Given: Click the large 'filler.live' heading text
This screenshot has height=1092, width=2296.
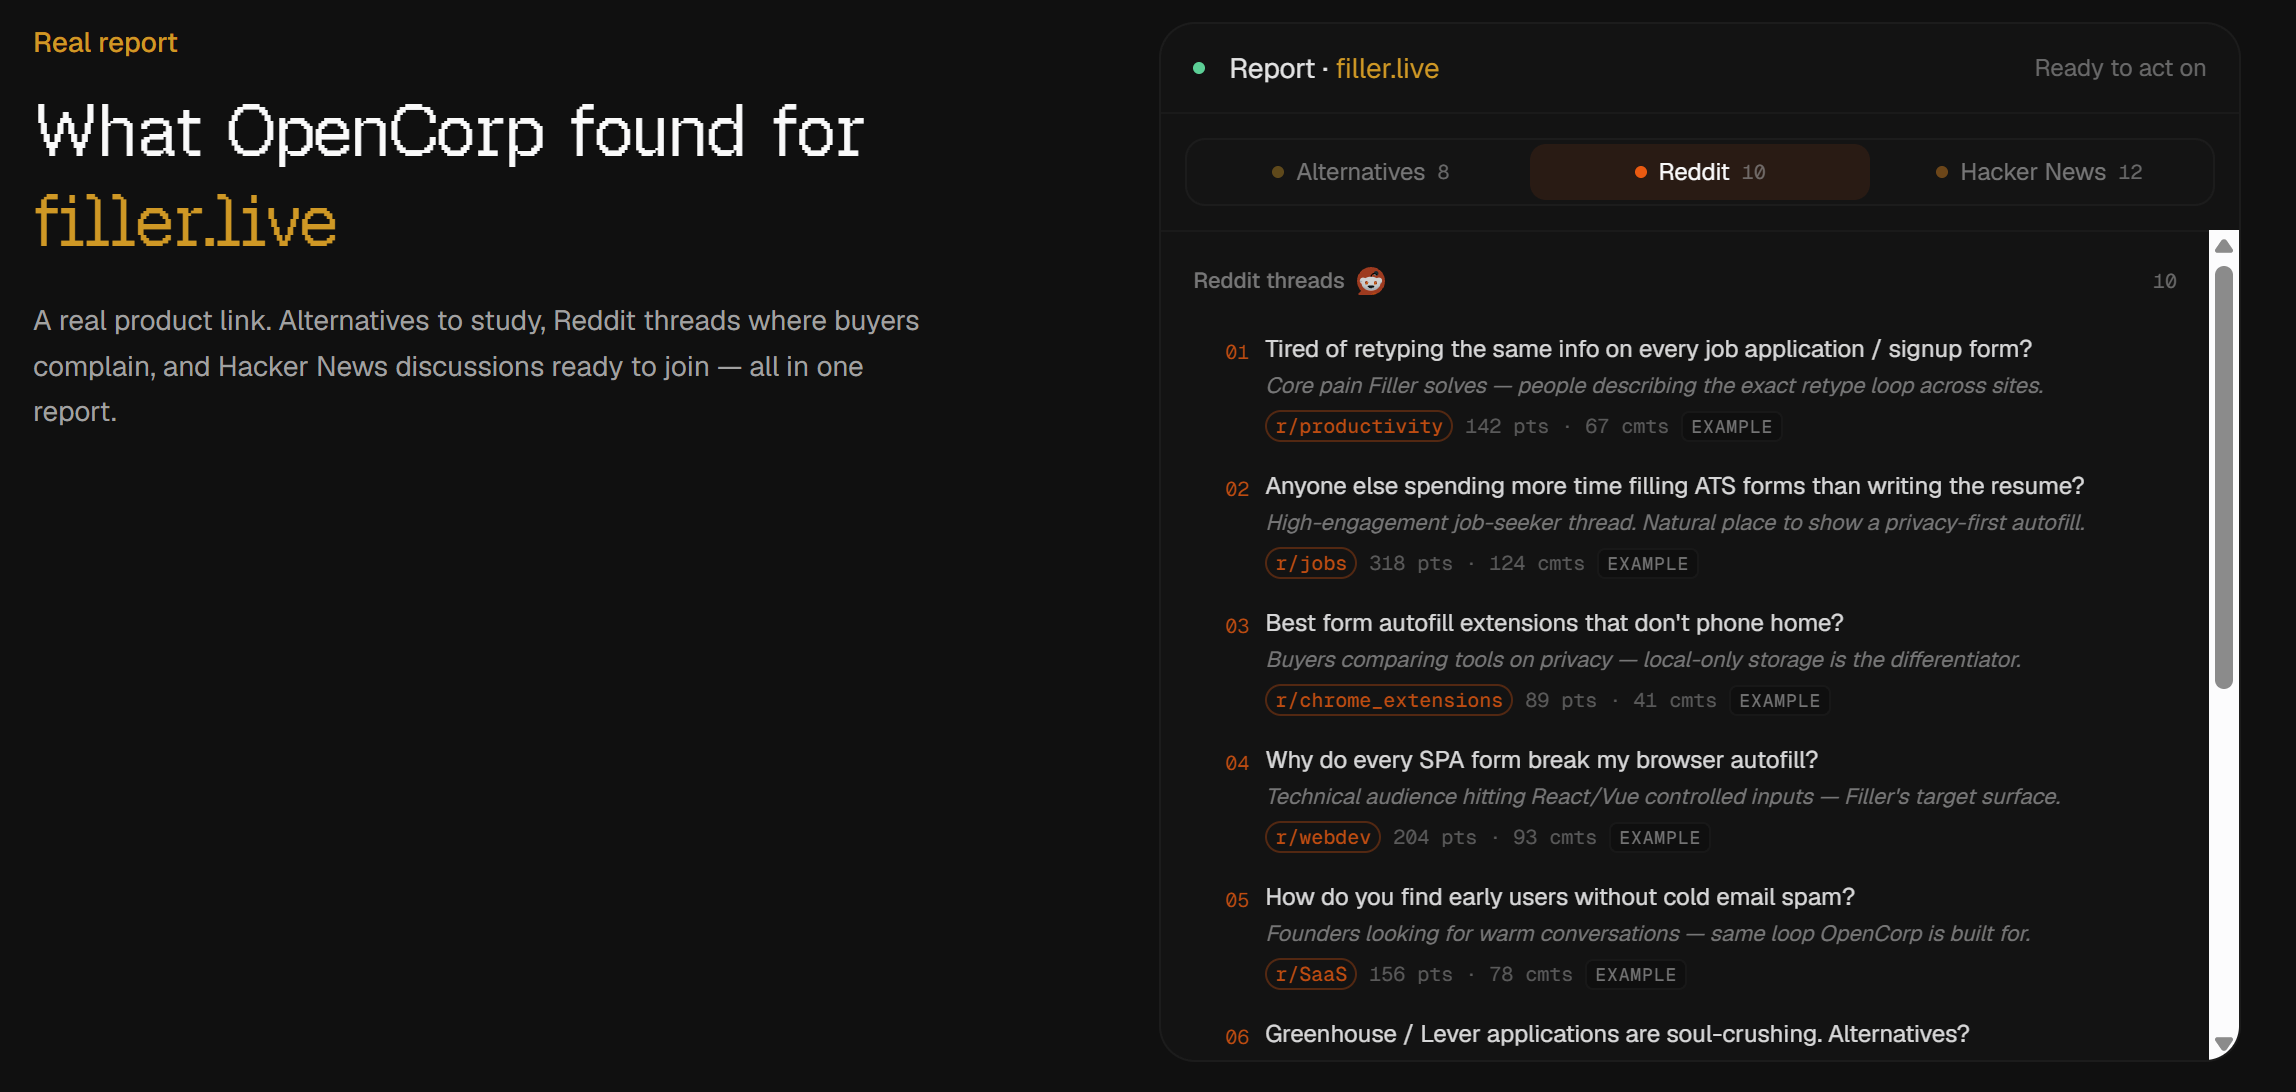Looking at the screenshot, I should click(x=185, y=222).
